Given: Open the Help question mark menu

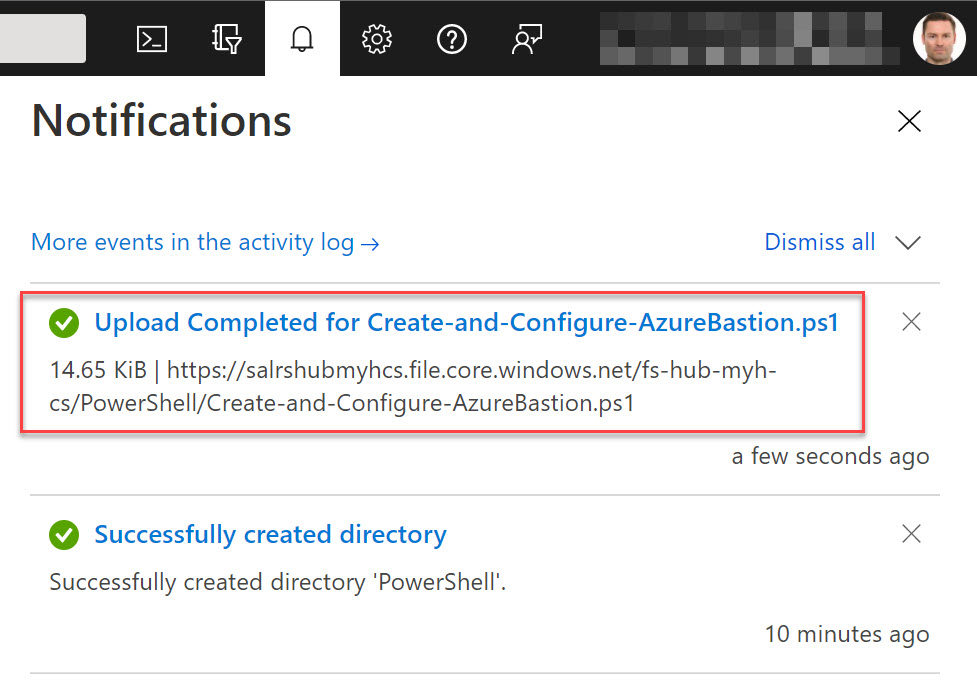Looking at the screenshot, I should click(x=451, y=38).
